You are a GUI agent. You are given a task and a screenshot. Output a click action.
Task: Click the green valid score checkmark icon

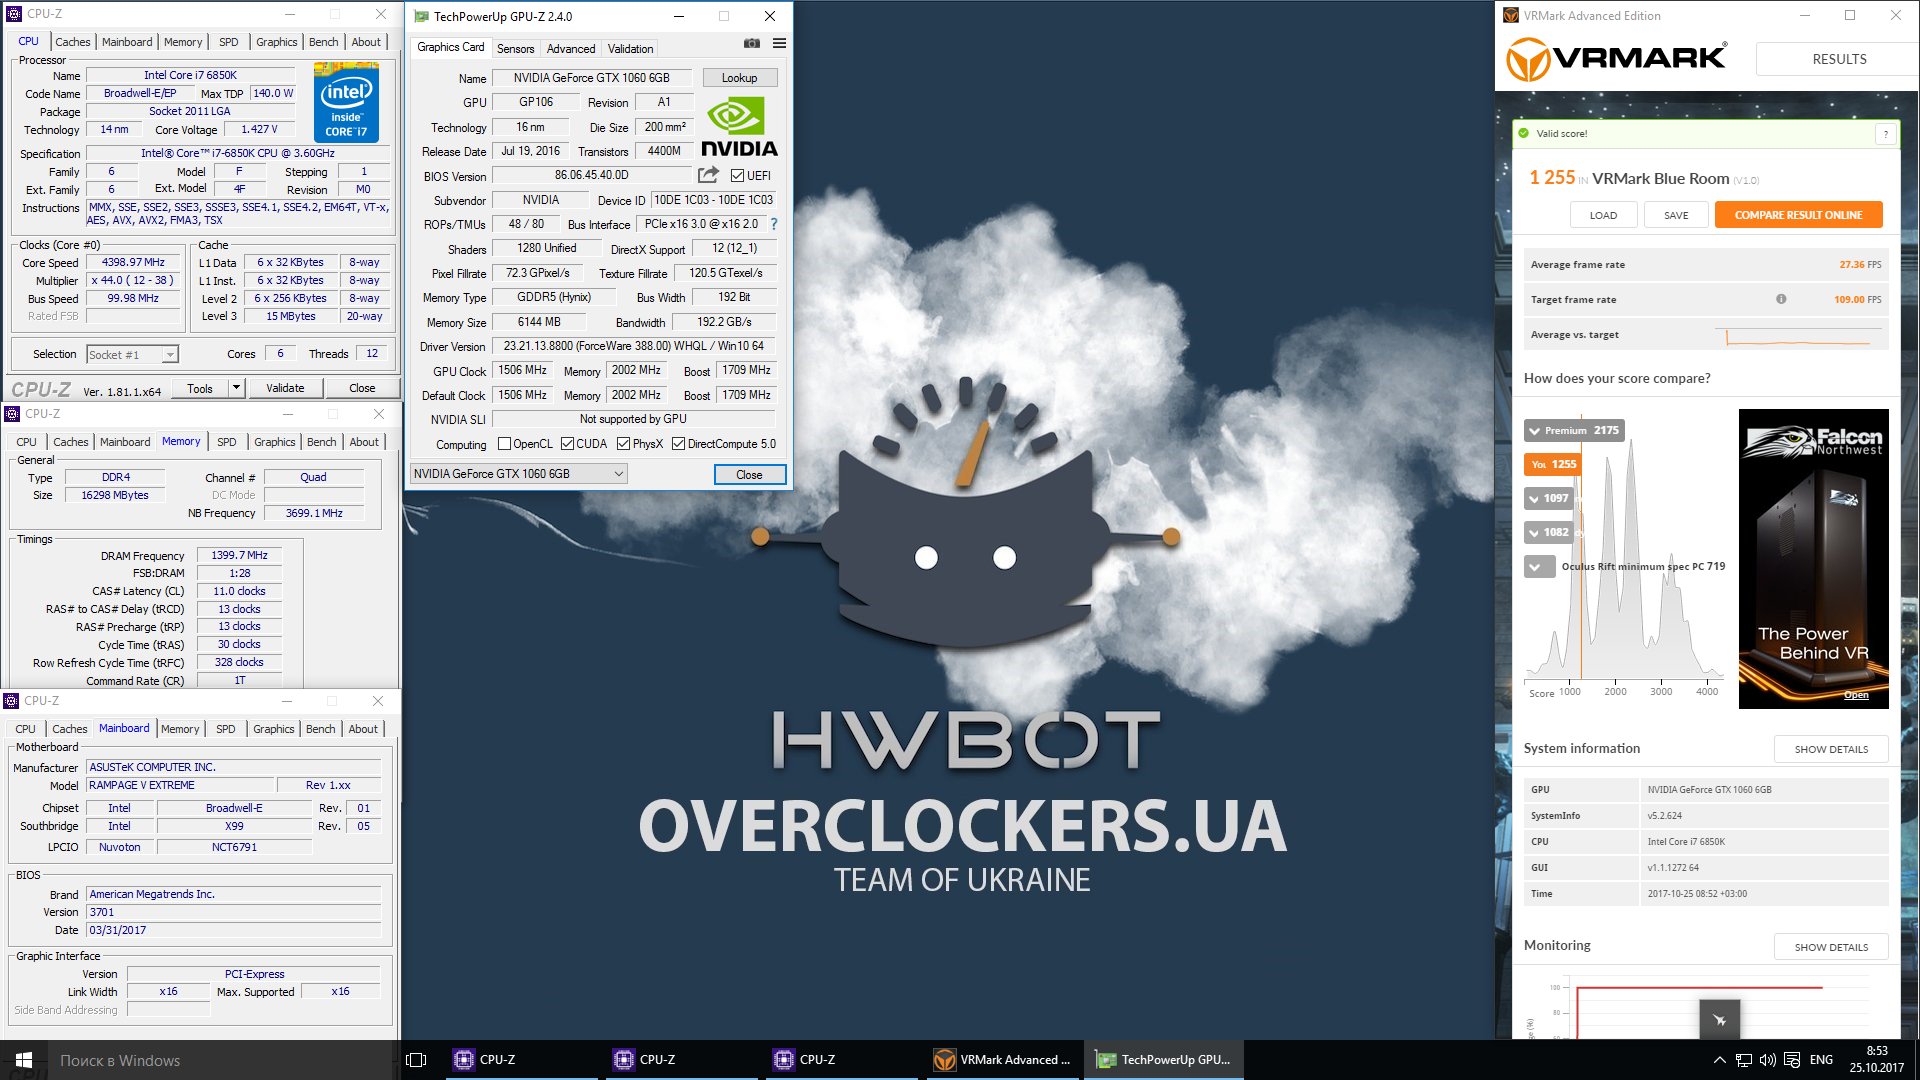coord(1524,133)
